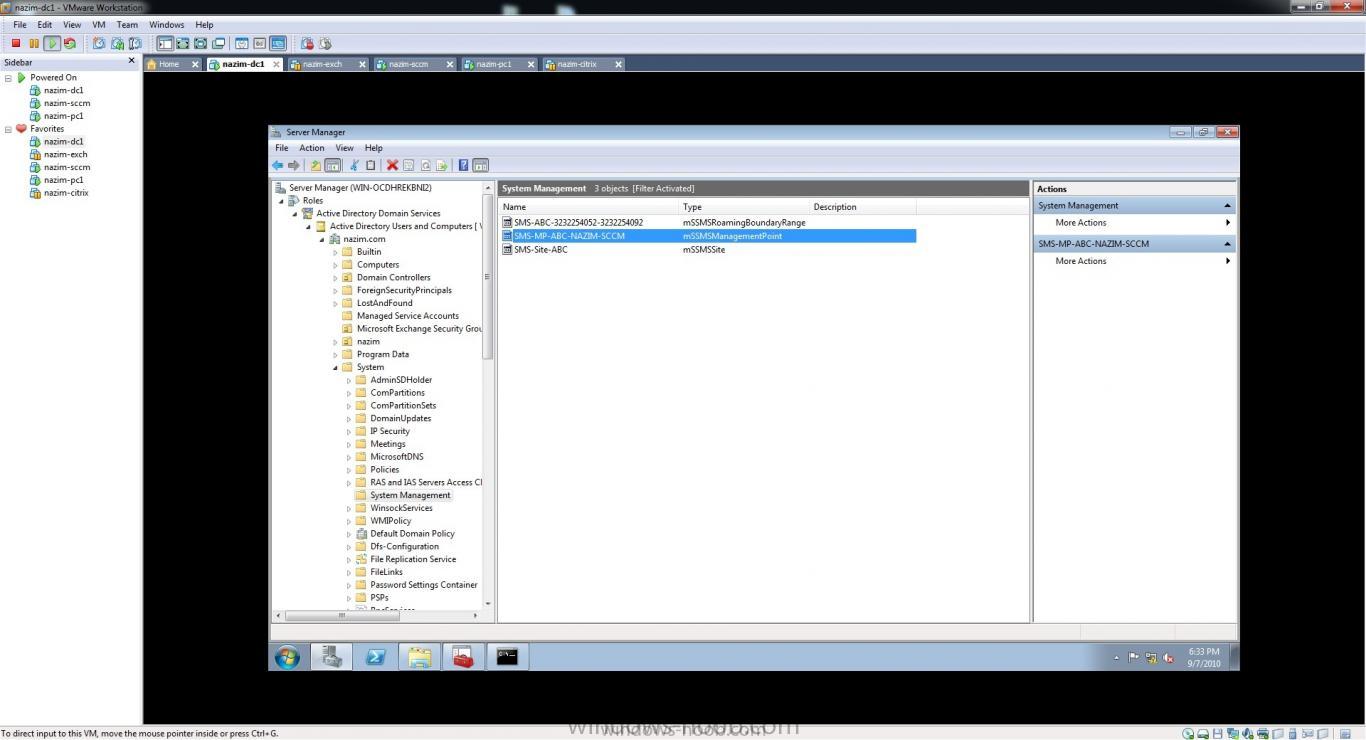
Task: Select the System Management folder in tree
Action: [410, 495]
